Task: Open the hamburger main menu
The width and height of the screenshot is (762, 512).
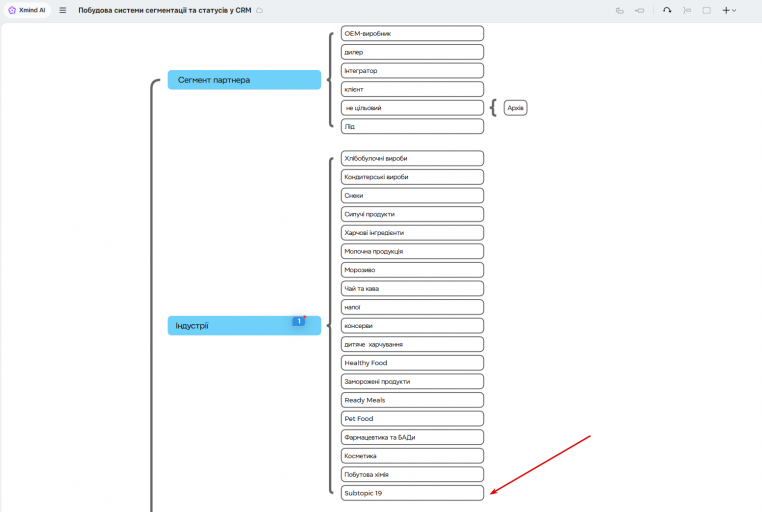Action: tap(63, 10)
